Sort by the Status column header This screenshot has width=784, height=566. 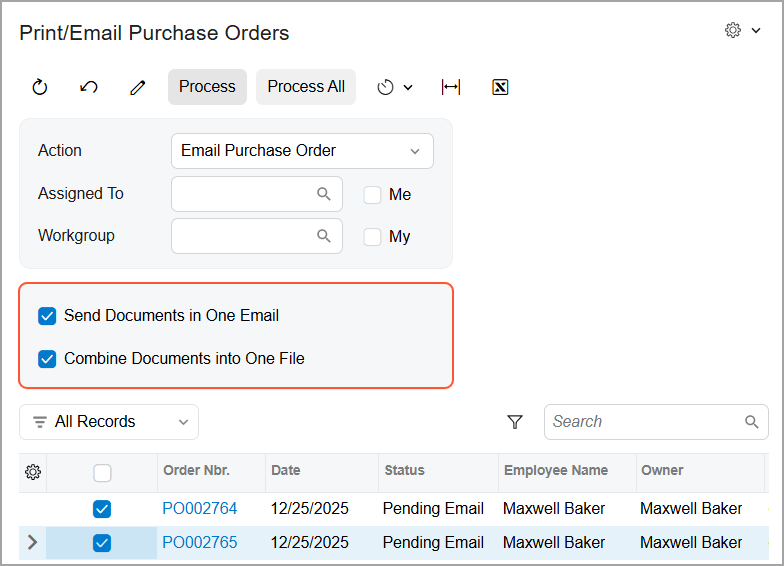(x=405, y=470)
